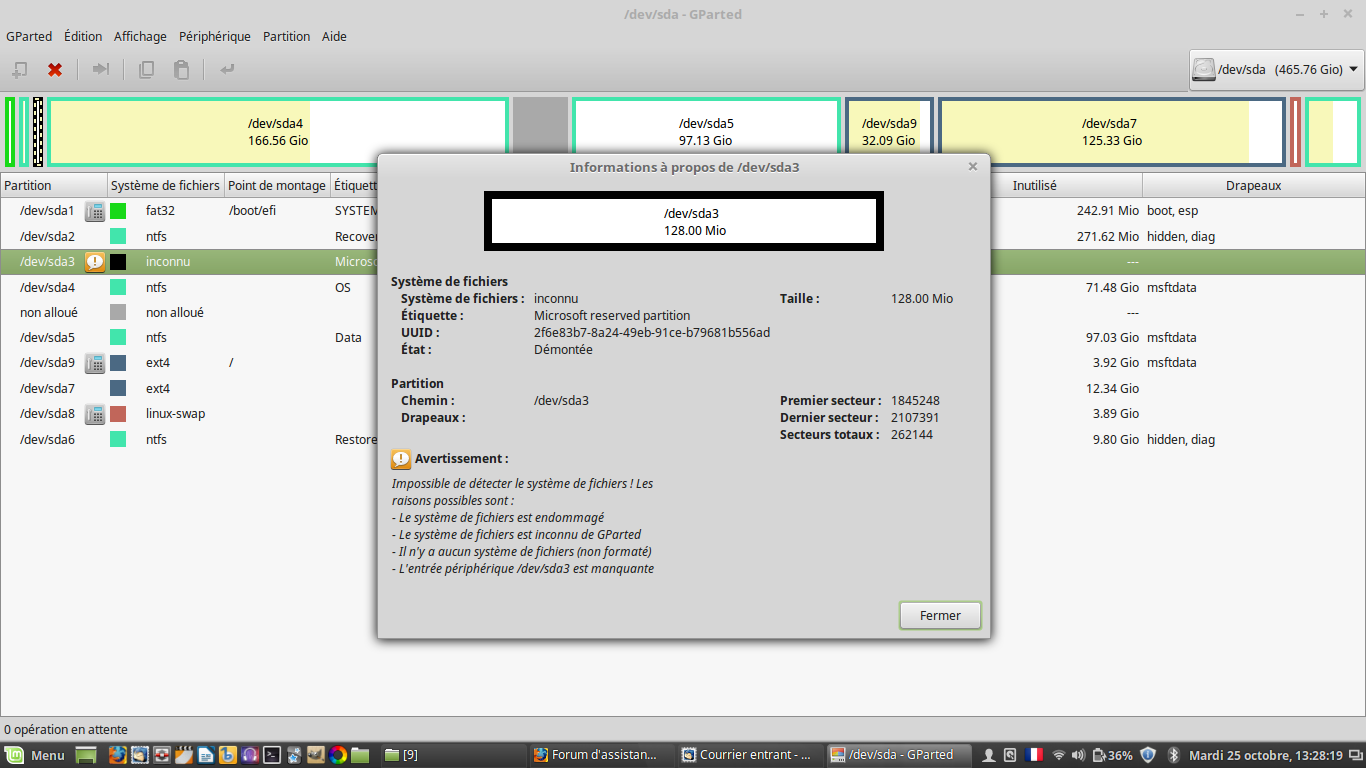Image resolution: width=1366 pixels, height=768 pixels.
Task: Click the Avertissement warning icon in the dialog
Action: click(x=401, y=459)
